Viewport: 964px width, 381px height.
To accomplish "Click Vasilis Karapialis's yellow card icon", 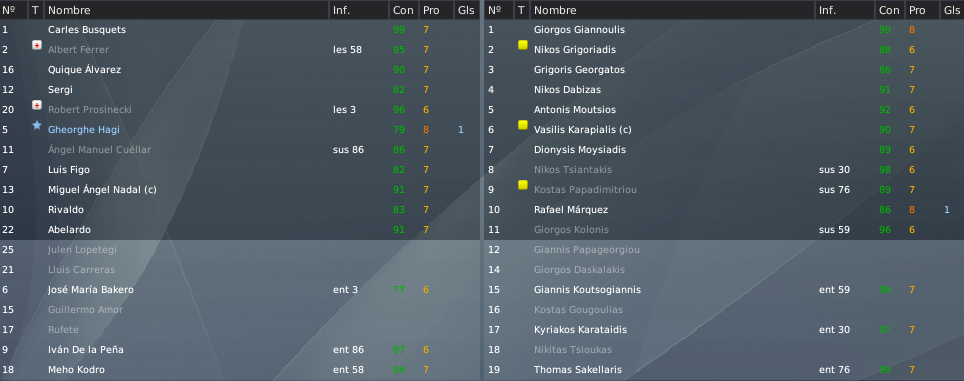I will (523, 125).
